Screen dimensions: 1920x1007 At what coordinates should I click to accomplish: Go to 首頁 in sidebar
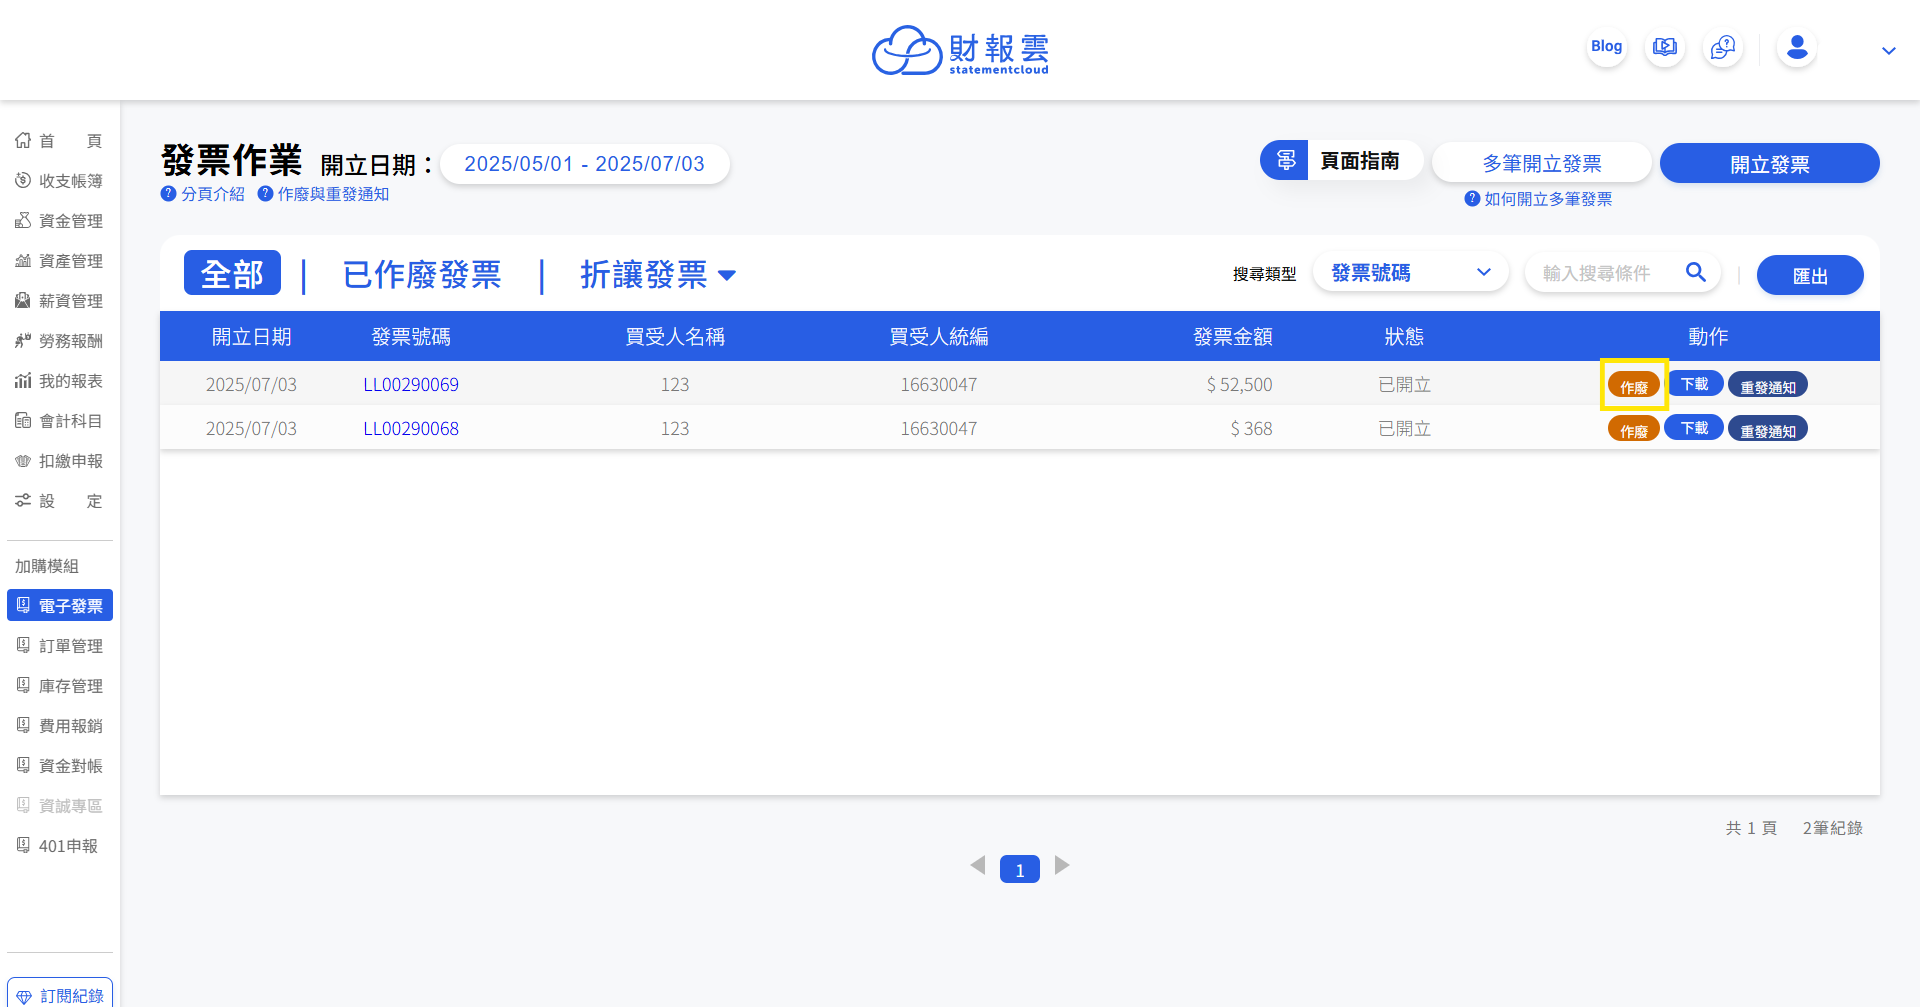point(59,141)
